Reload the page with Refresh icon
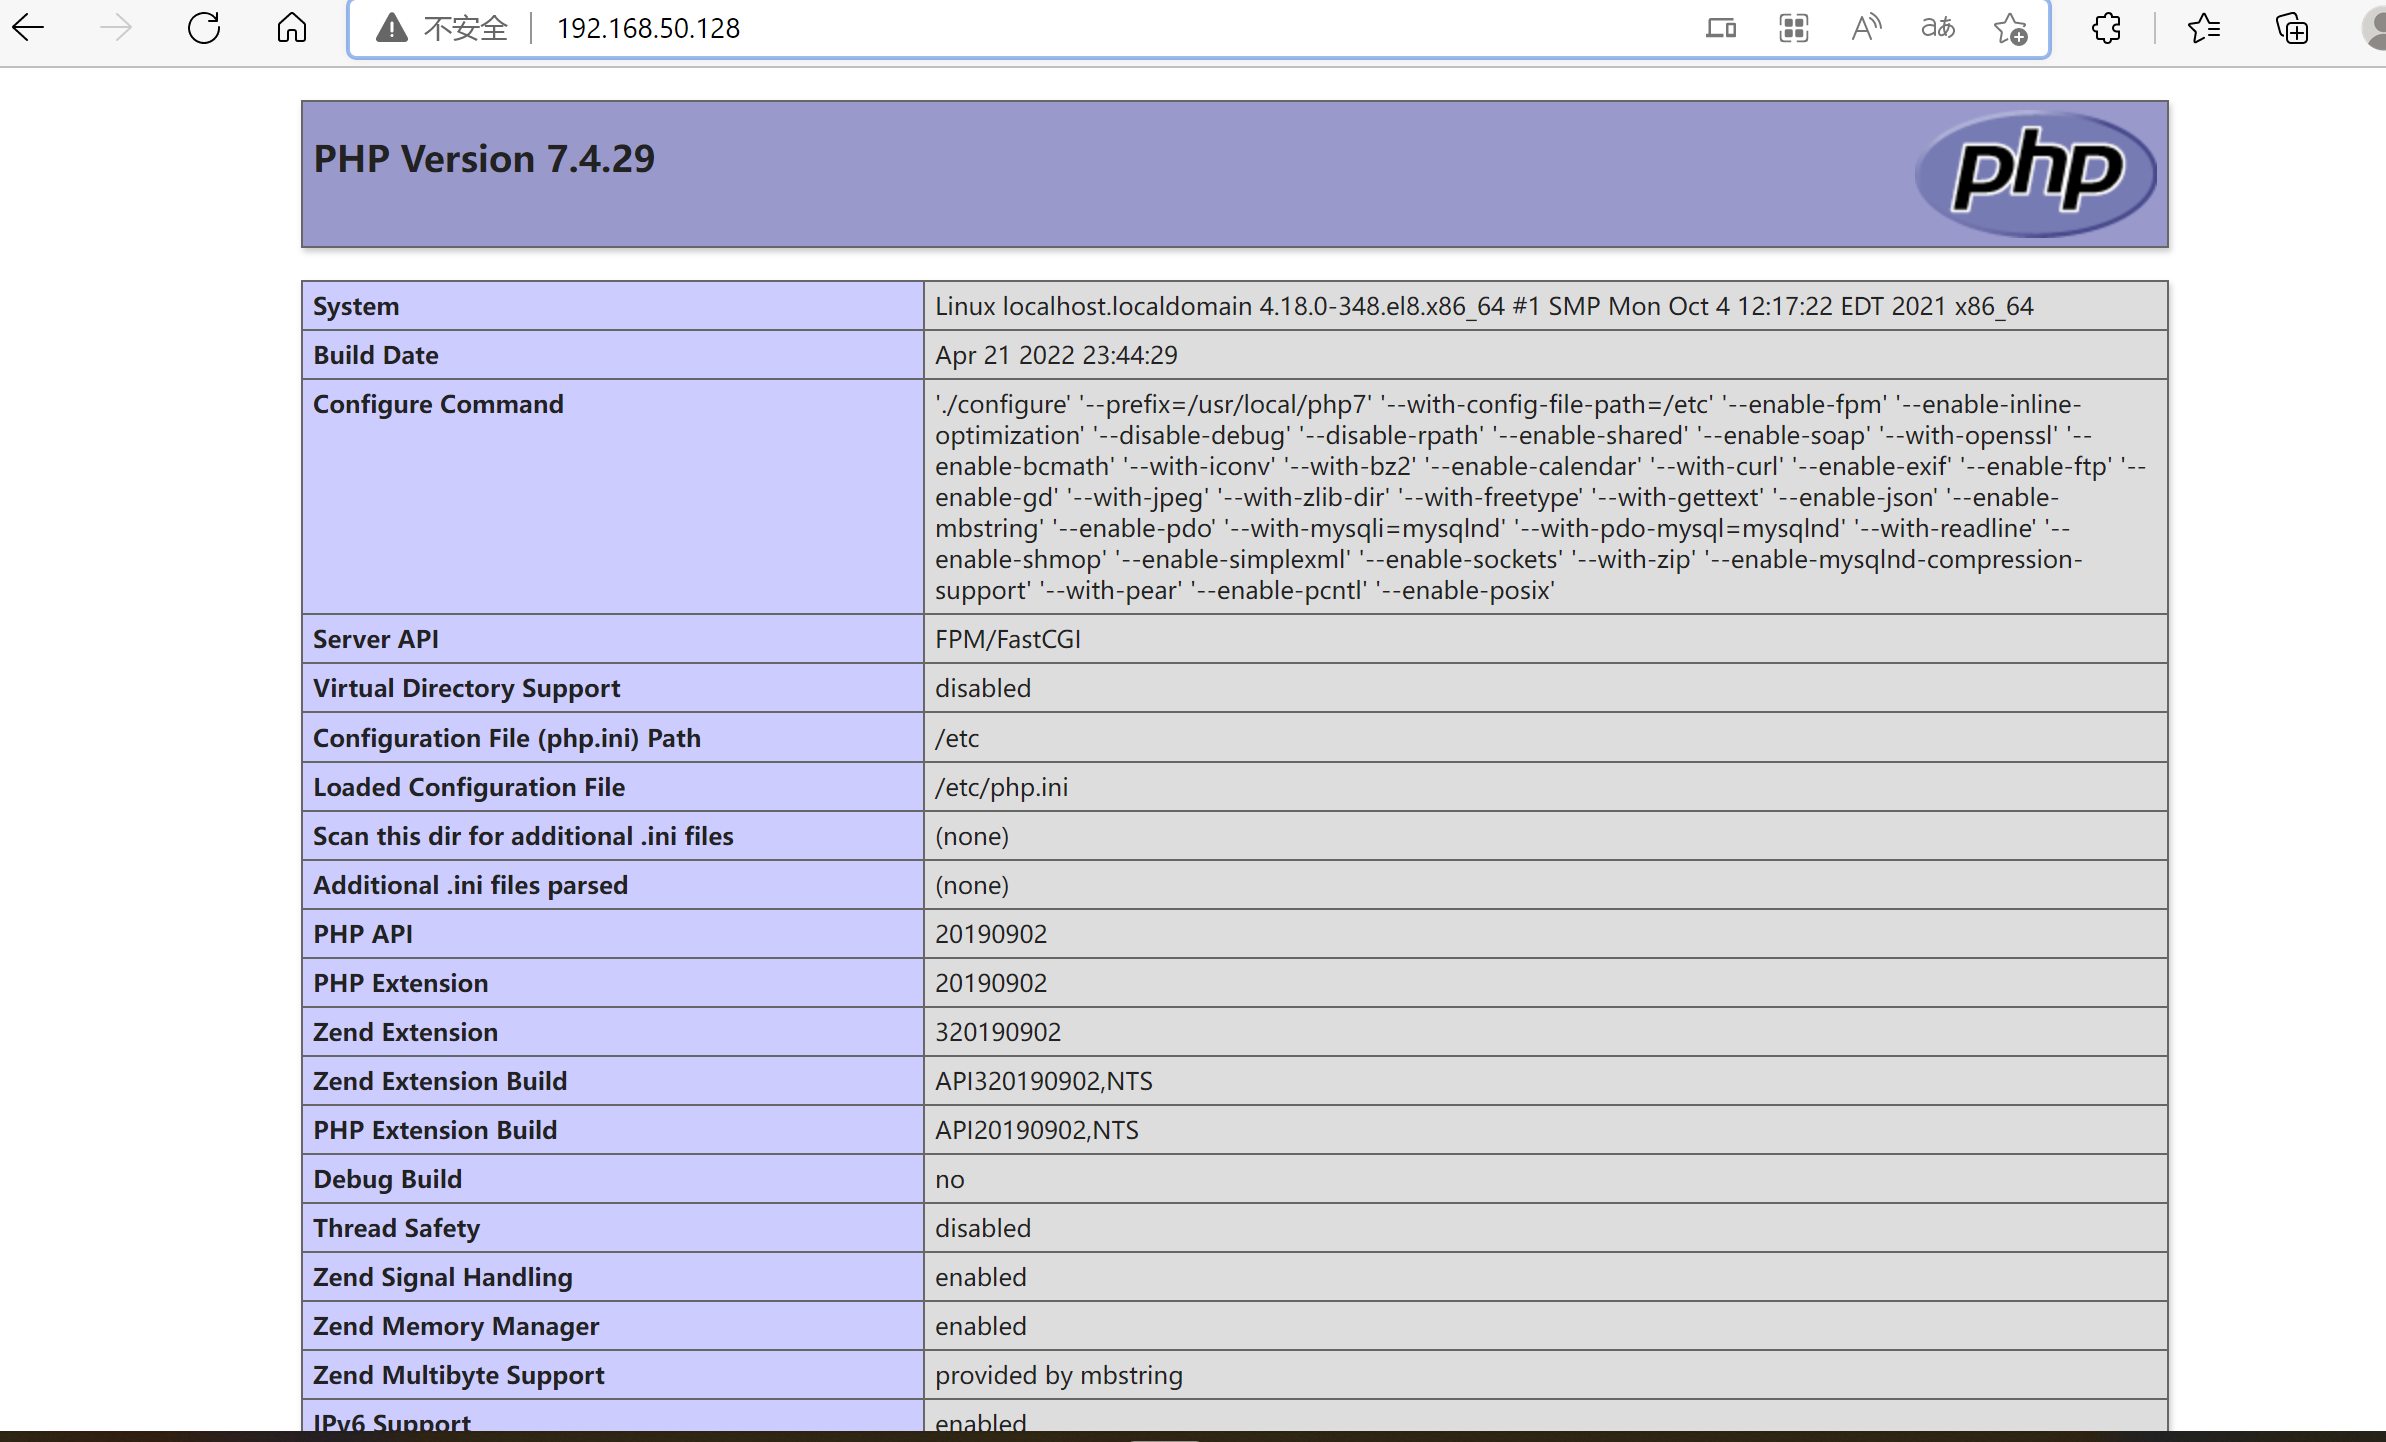 (x=204, y=28)
